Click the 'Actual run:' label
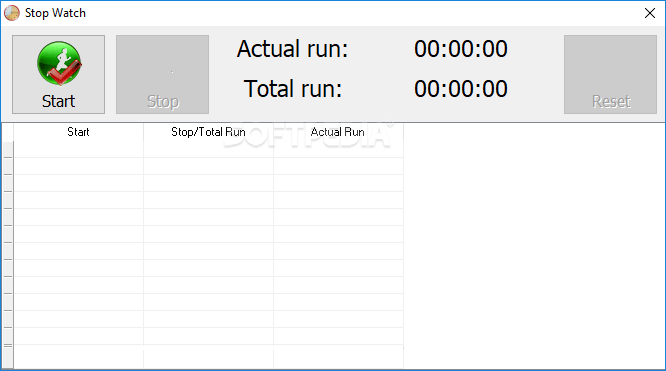This screenshot has width=666, height=371. [293, 49]
